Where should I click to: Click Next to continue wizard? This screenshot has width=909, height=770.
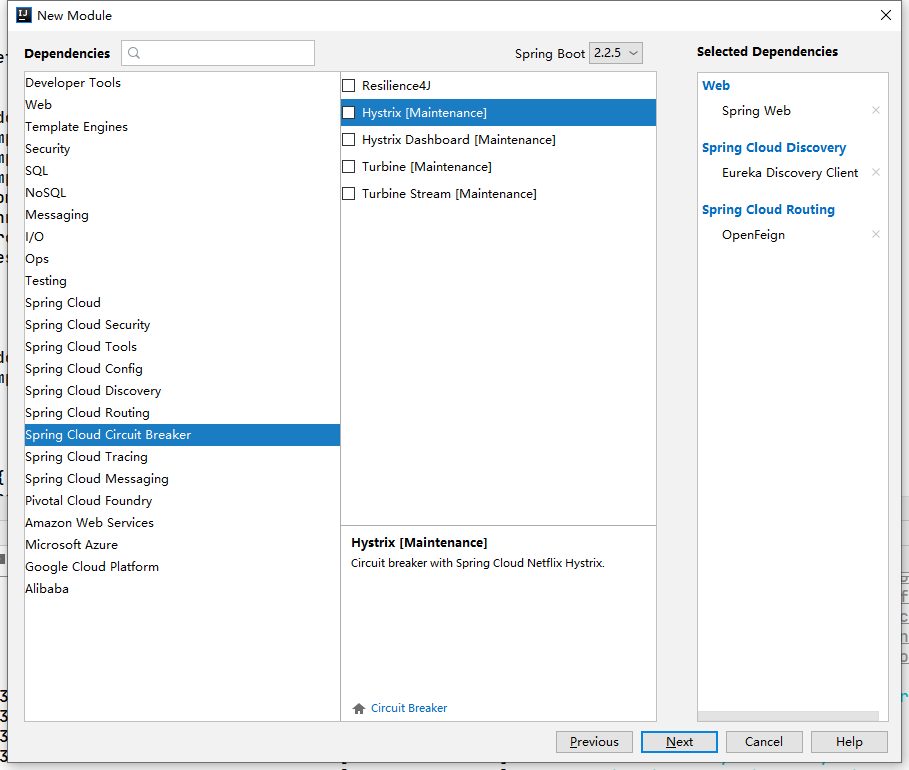(x=679, y=742)
